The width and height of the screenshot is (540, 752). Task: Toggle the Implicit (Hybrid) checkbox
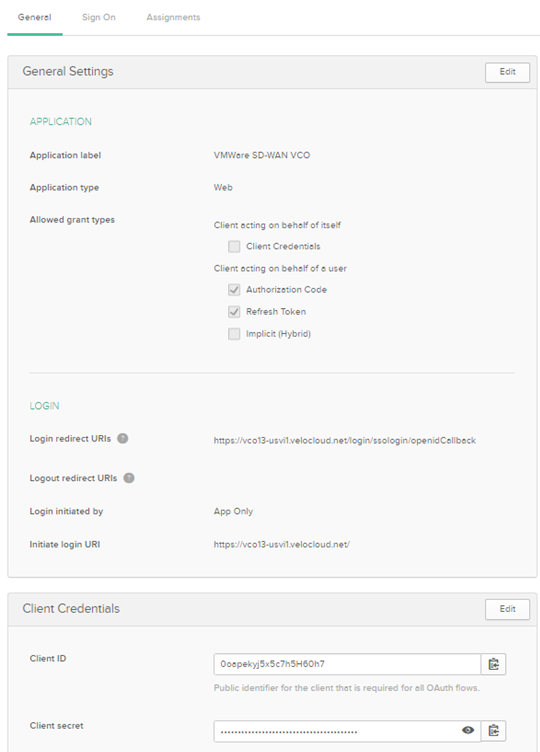pyautogui.click(x=234, y=334)
